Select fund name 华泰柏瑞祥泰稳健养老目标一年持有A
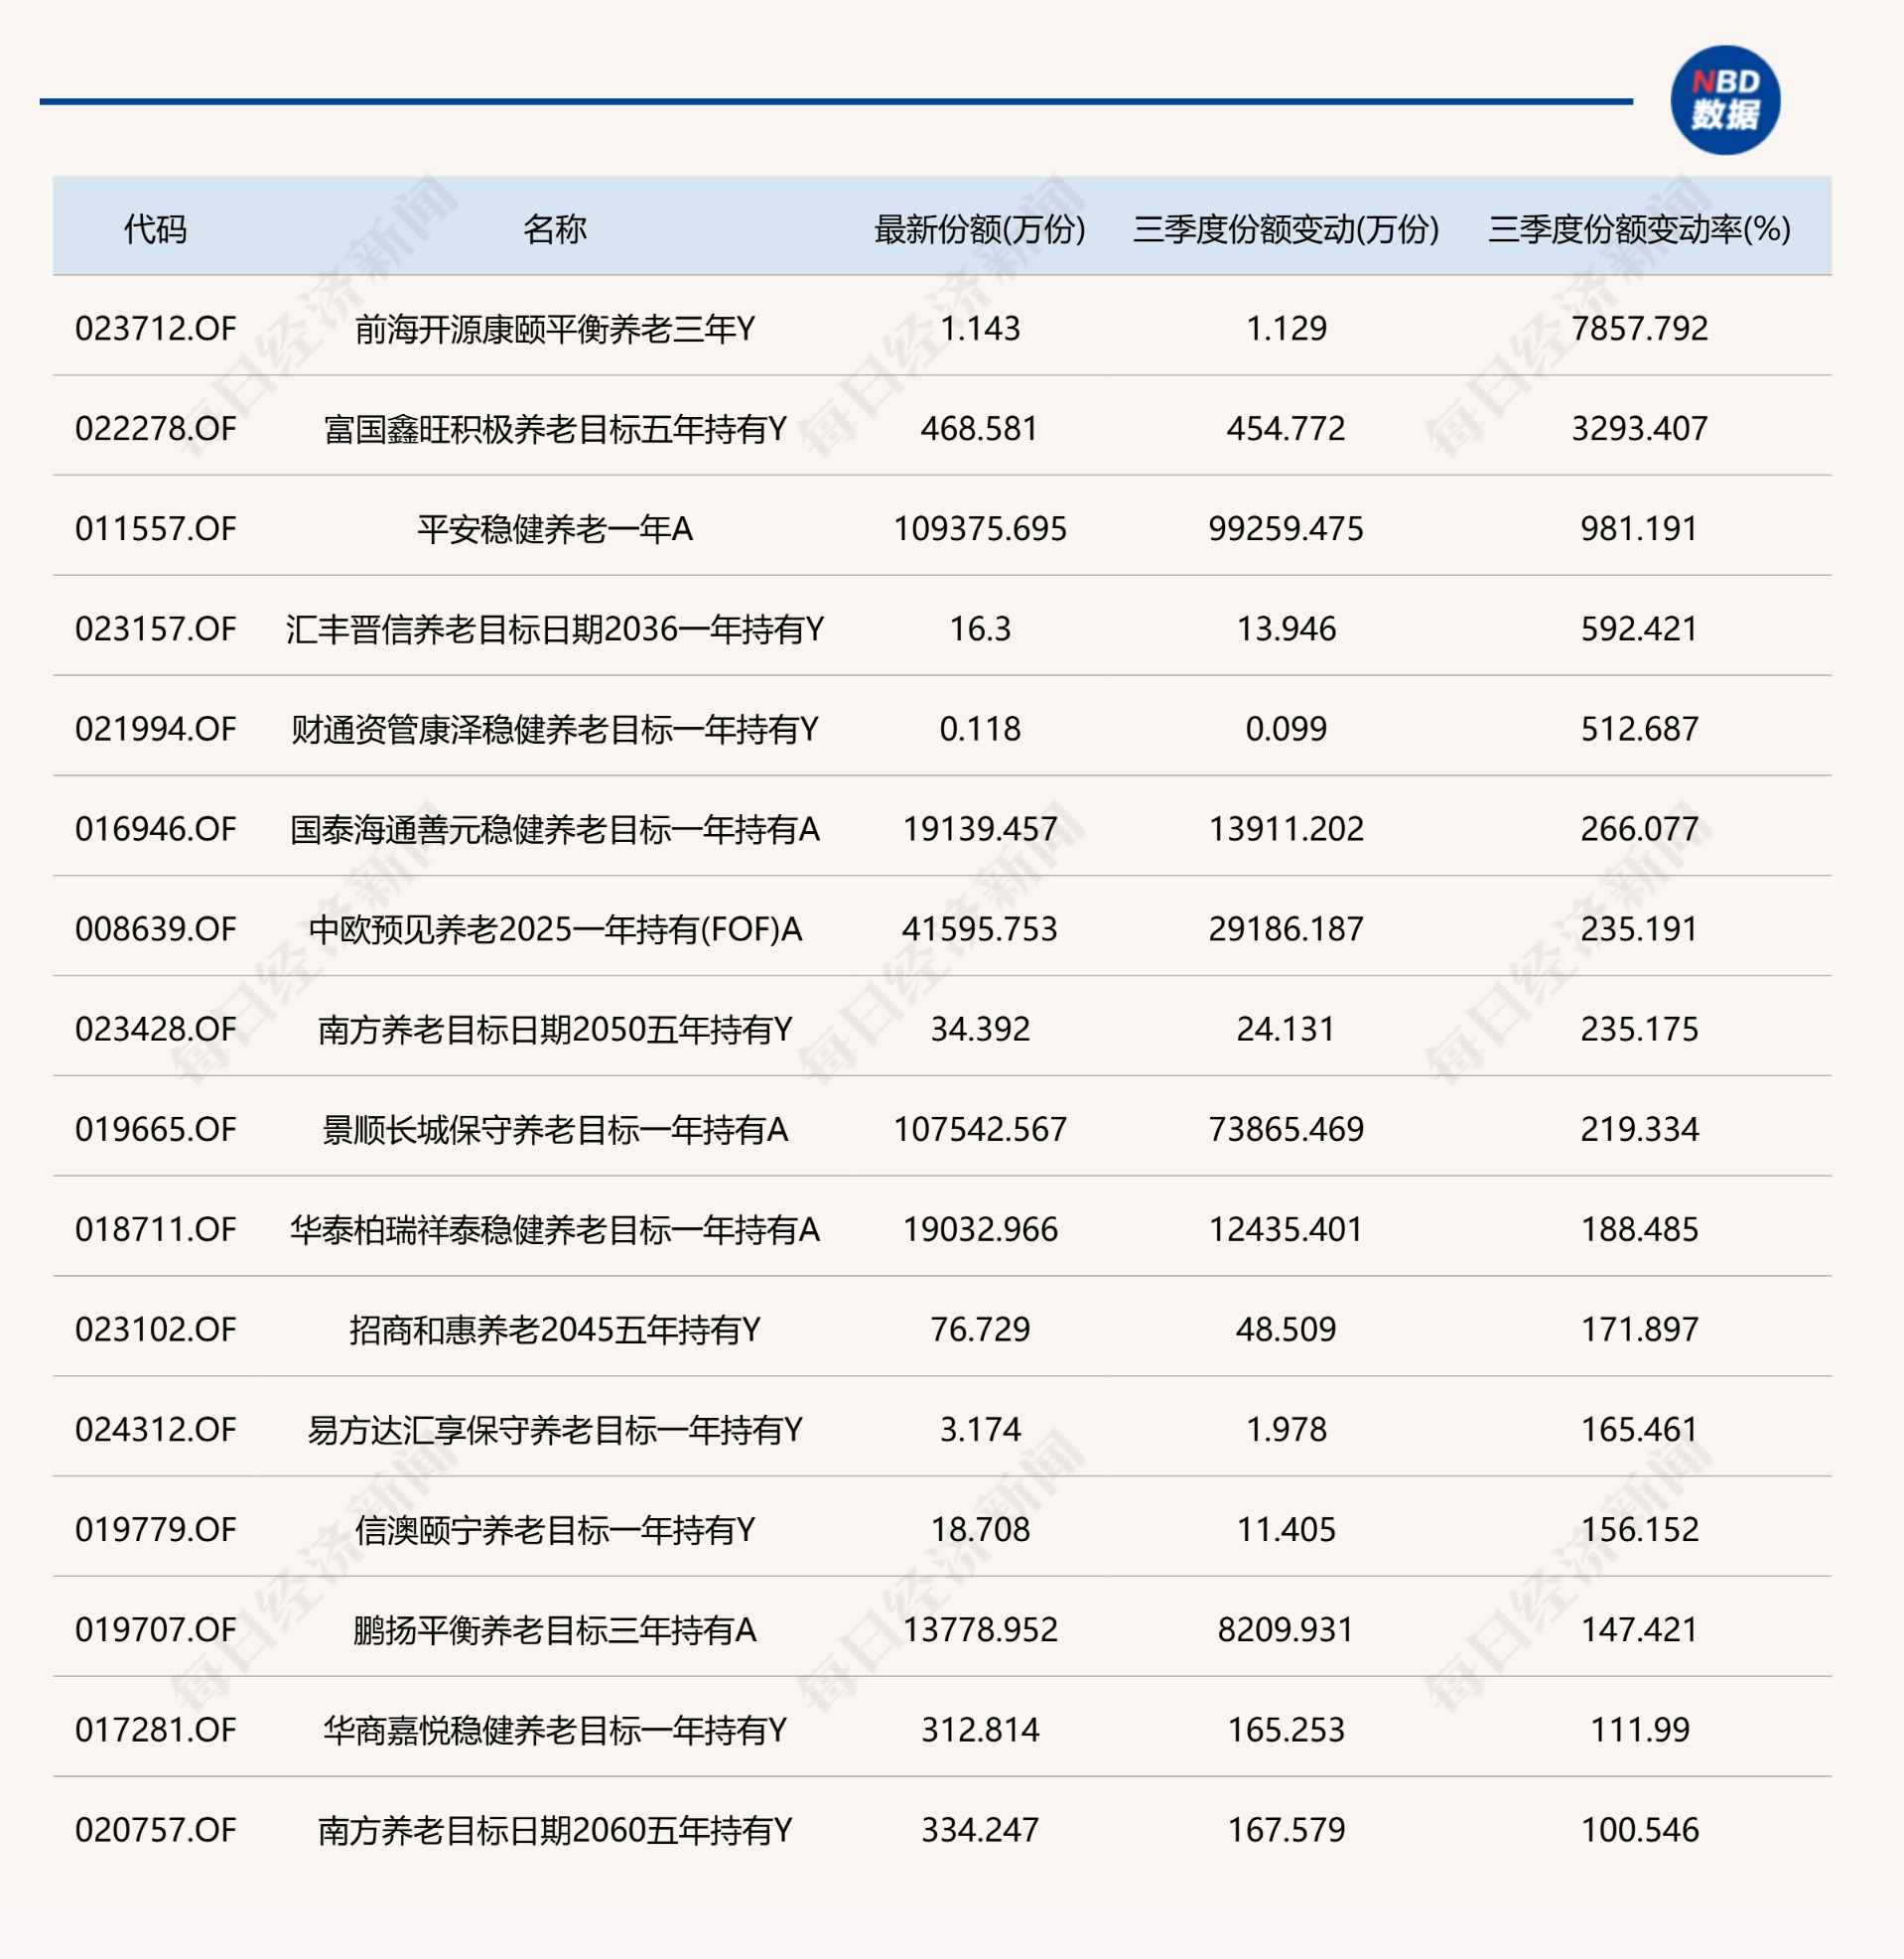This screenshot has width=1904, height=1959. point(555,1228)
